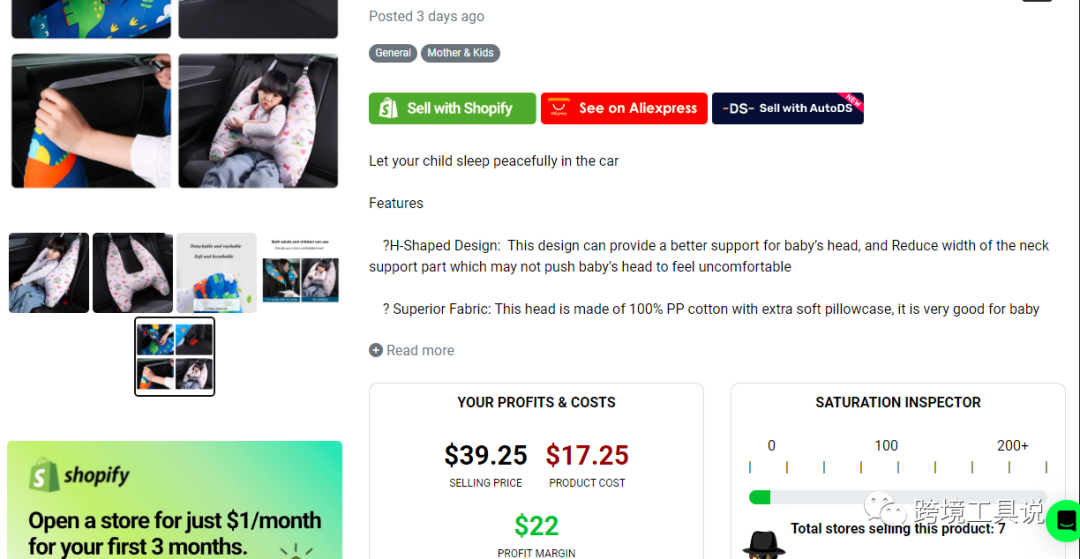
Task: Click the Shopify logo in the ad banner
Action: tap(80, 476)
